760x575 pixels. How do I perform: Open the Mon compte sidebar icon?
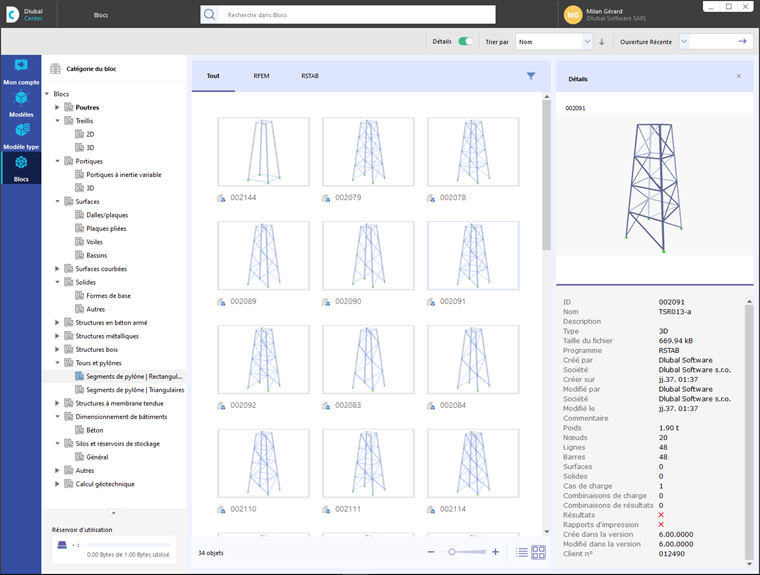pos(21,67)
